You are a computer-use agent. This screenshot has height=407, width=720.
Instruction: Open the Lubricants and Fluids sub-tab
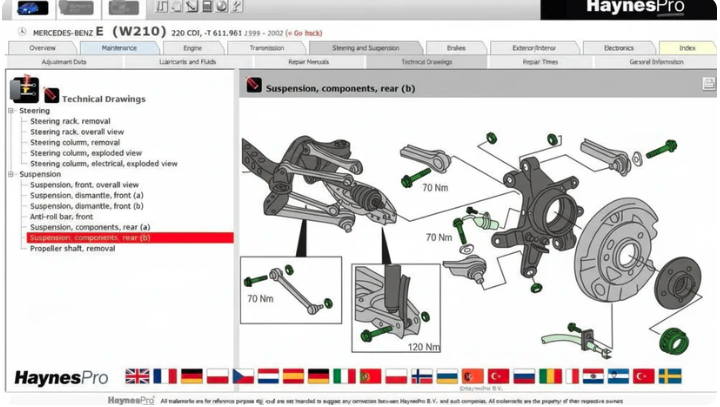(x=188, y=62)
